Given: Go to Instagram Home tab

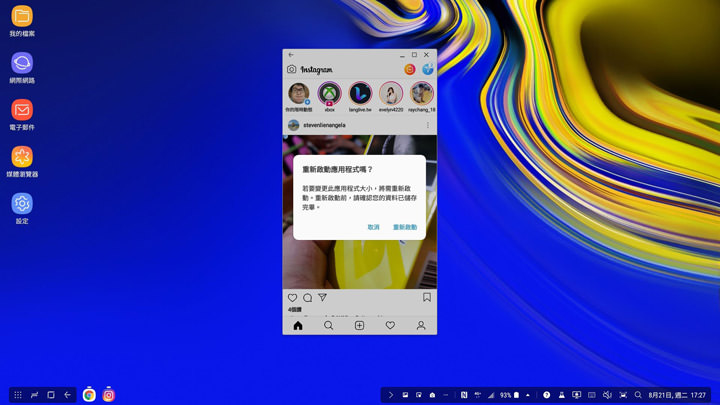Looking at the screenshot, I should (x=298, y=326).
